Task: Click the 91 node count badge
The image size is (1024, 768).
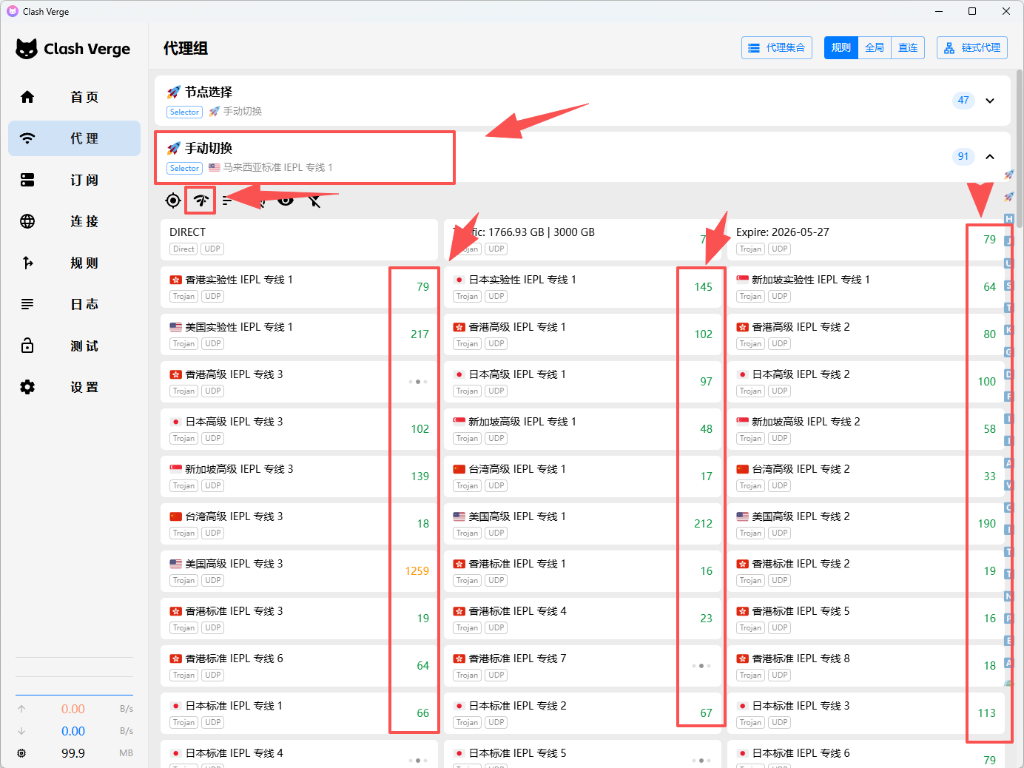Action: pos(963,157)
